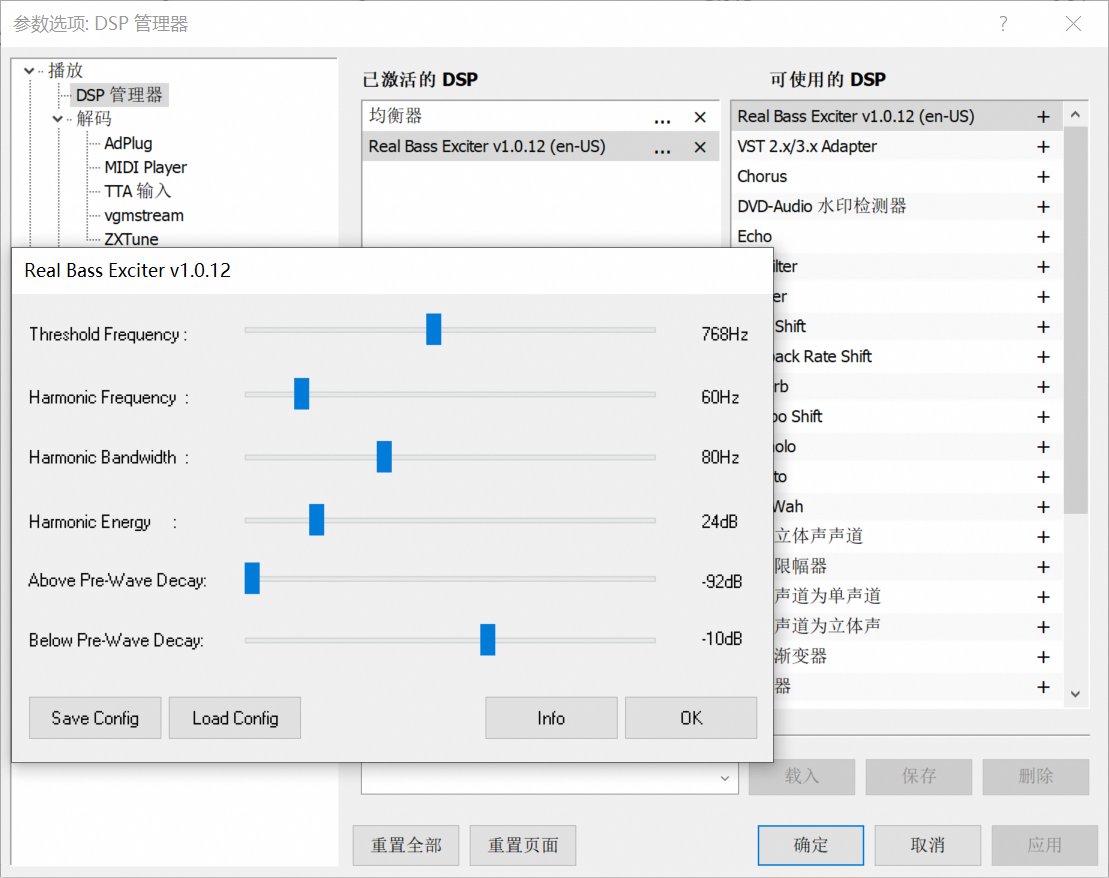Click Threshold Frequency slider handle
Image resolution: width=1109 pixels, height=878 pixels.
click(x=434, y=330)
